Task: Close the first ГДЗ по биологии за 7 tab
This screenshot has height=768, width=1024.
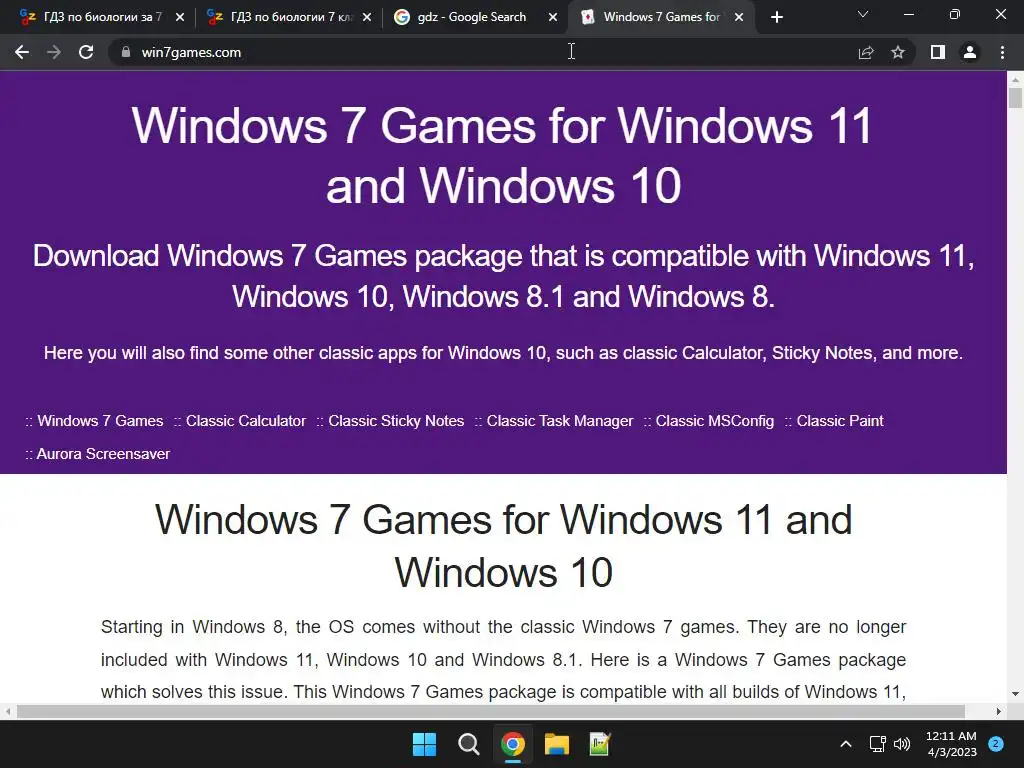Action: click(180, 17)
